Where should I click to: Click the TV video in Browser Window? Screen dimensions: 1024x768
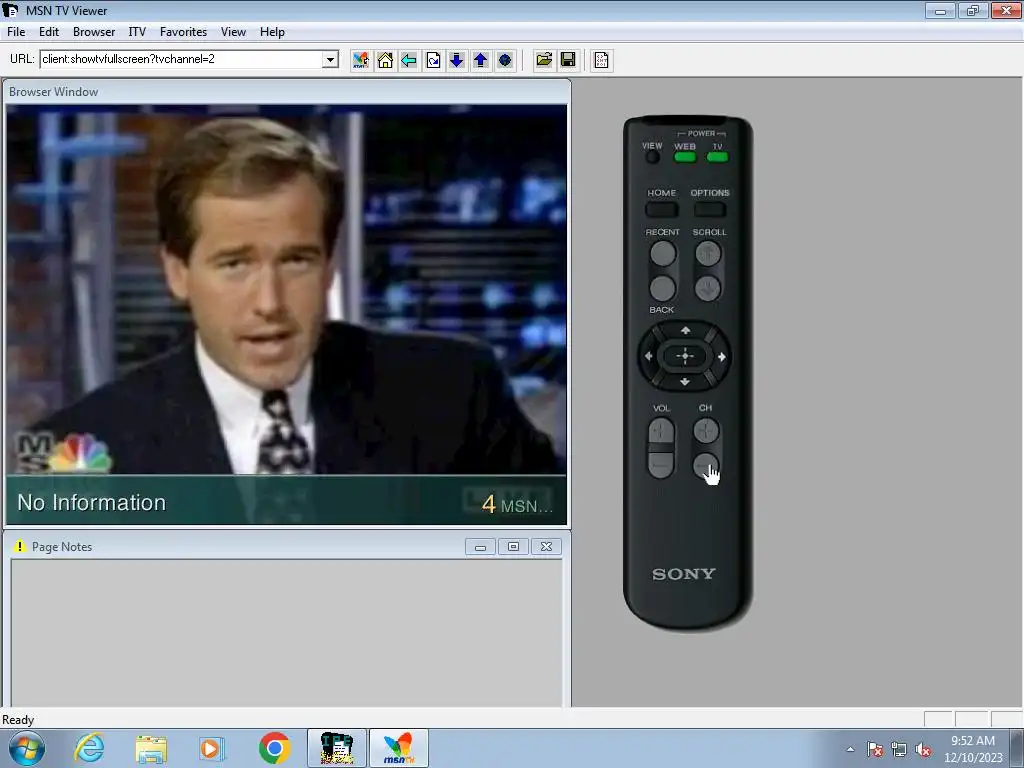[286, 291]
